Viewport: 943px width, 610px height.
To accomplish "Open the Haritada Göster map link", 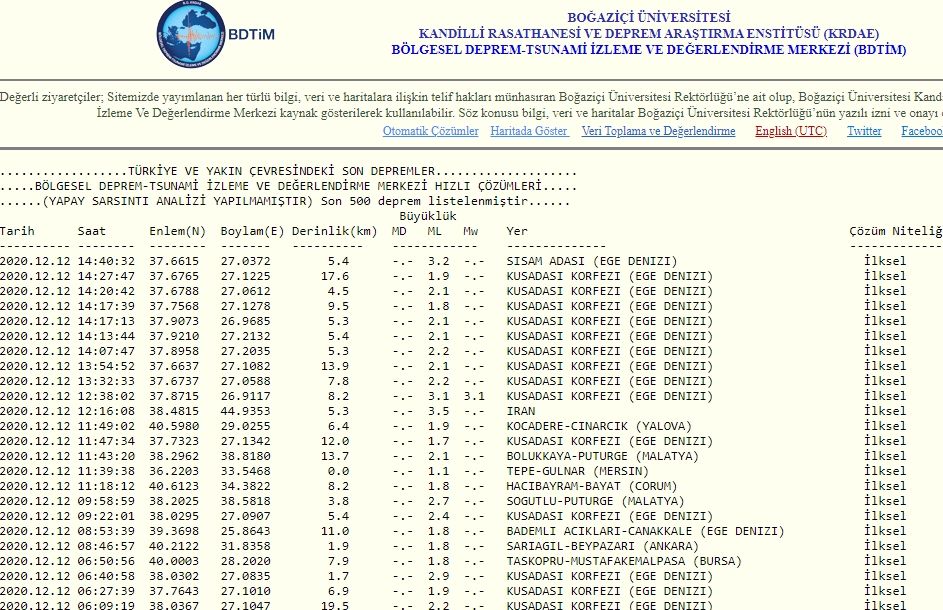I will point(529,131).
